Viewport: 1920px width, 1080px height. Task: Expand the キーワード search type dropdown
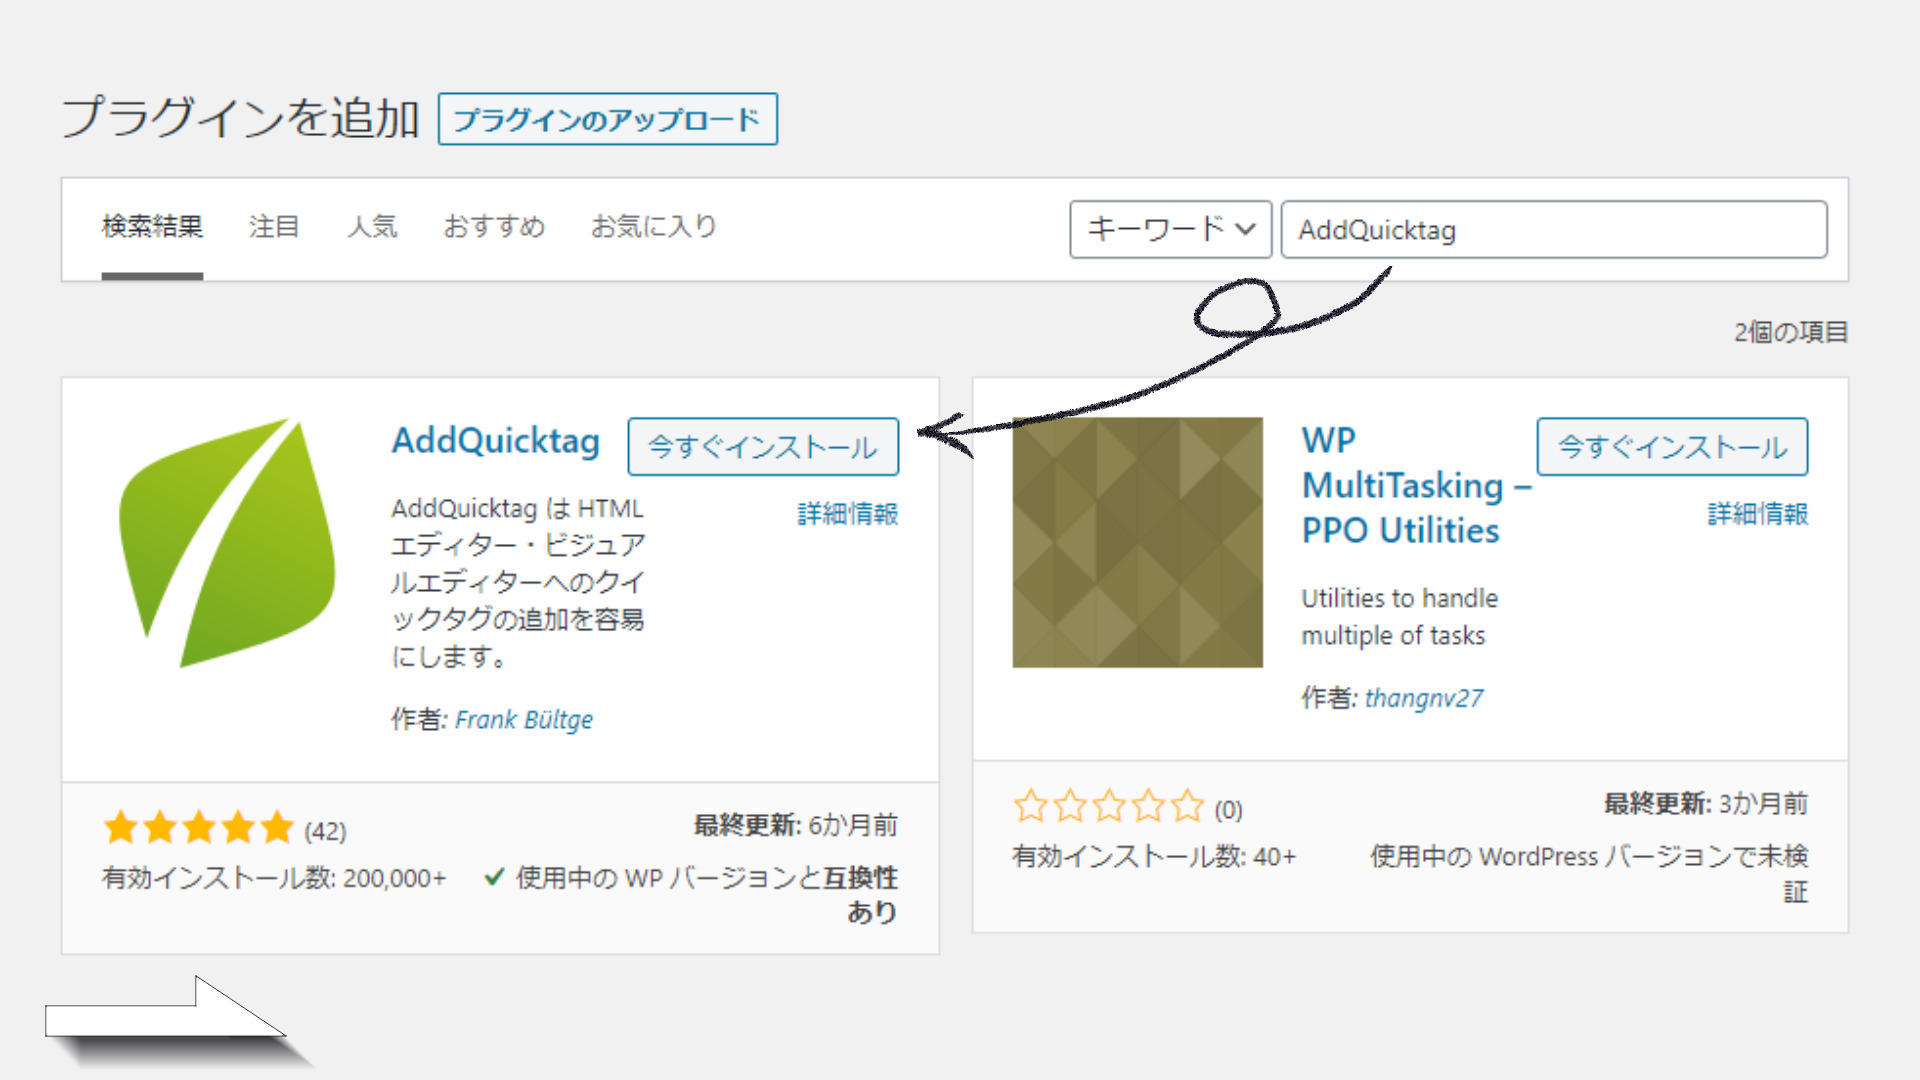(1170, 229)
